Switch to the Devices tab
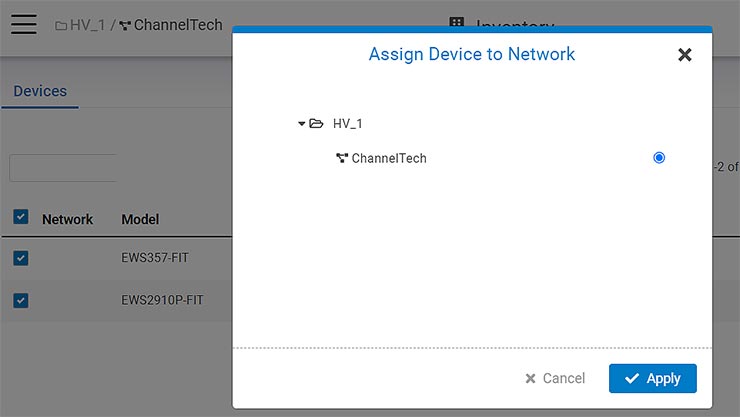The width and height of the screenshot is (740, 417). click(40, 91)
